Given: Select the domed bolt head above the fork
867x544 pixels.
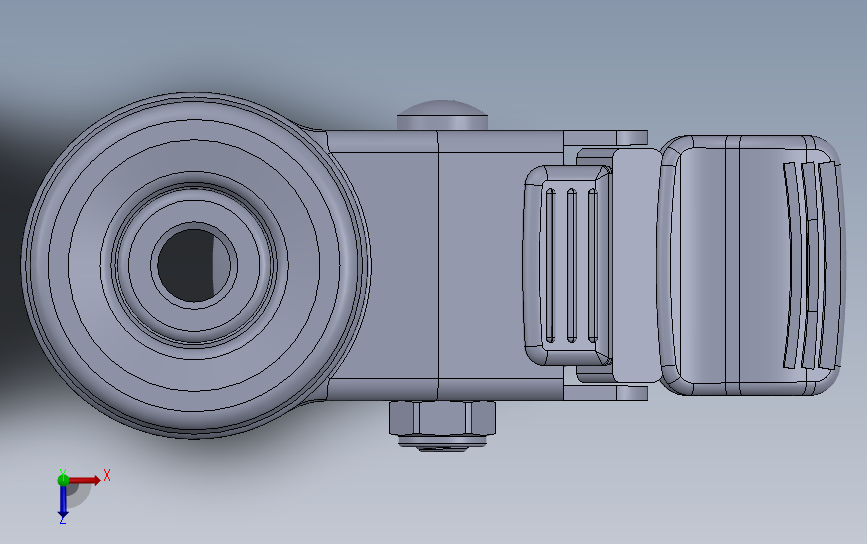Looking at the screenshot, I should point(442,116).
